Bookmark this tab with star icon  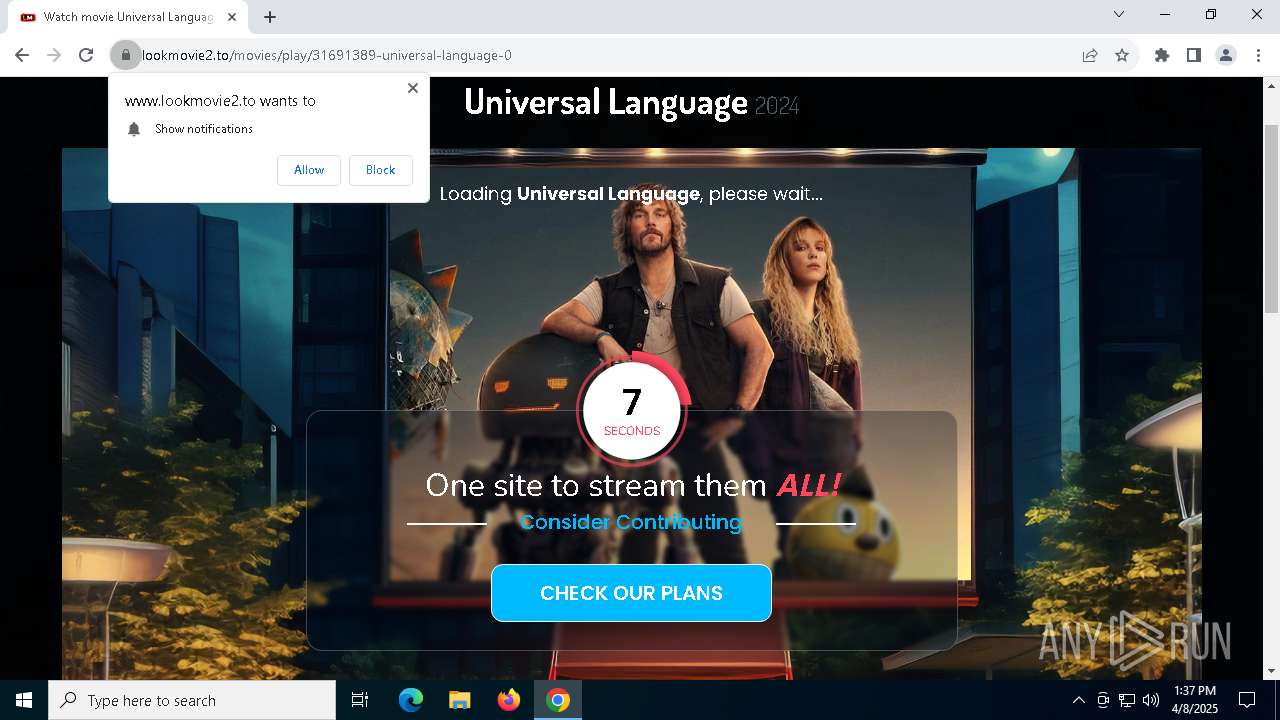1122,55
